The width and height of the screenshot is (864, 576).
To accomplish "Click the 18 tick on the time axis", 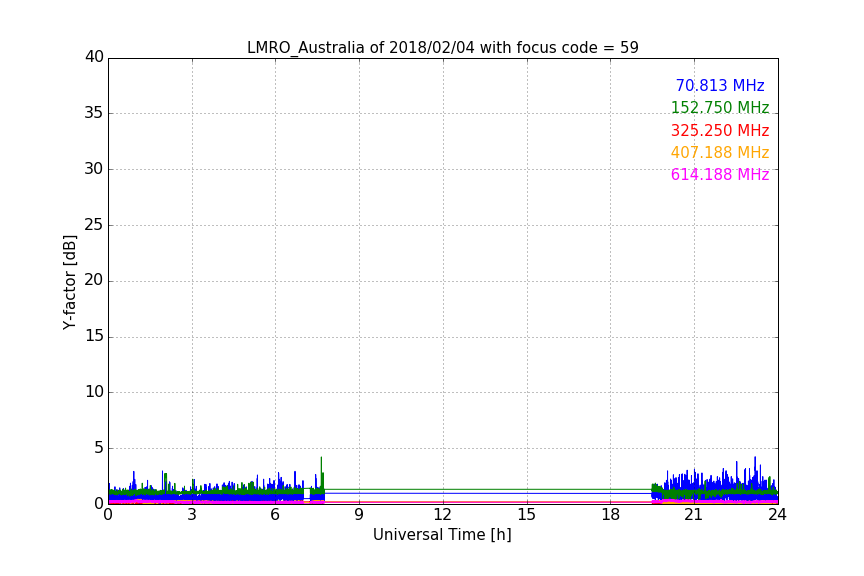I will [611, 515].
